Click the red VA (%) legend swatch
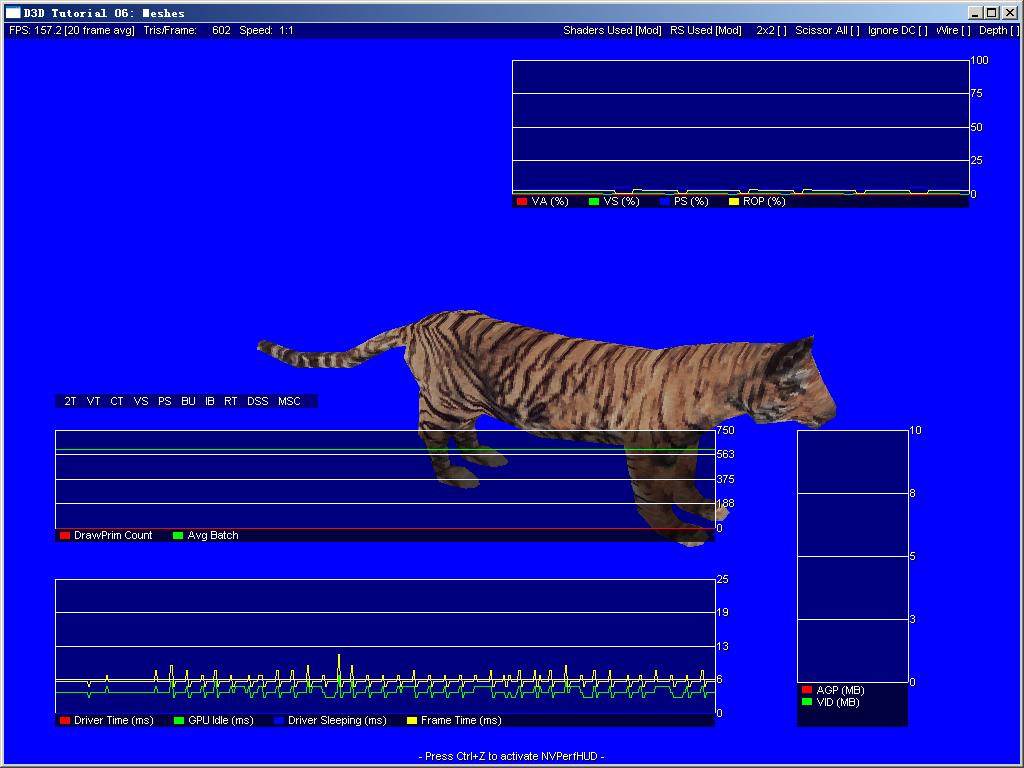This screenshot has width=1024, height=768. click(x=522, y=202)
